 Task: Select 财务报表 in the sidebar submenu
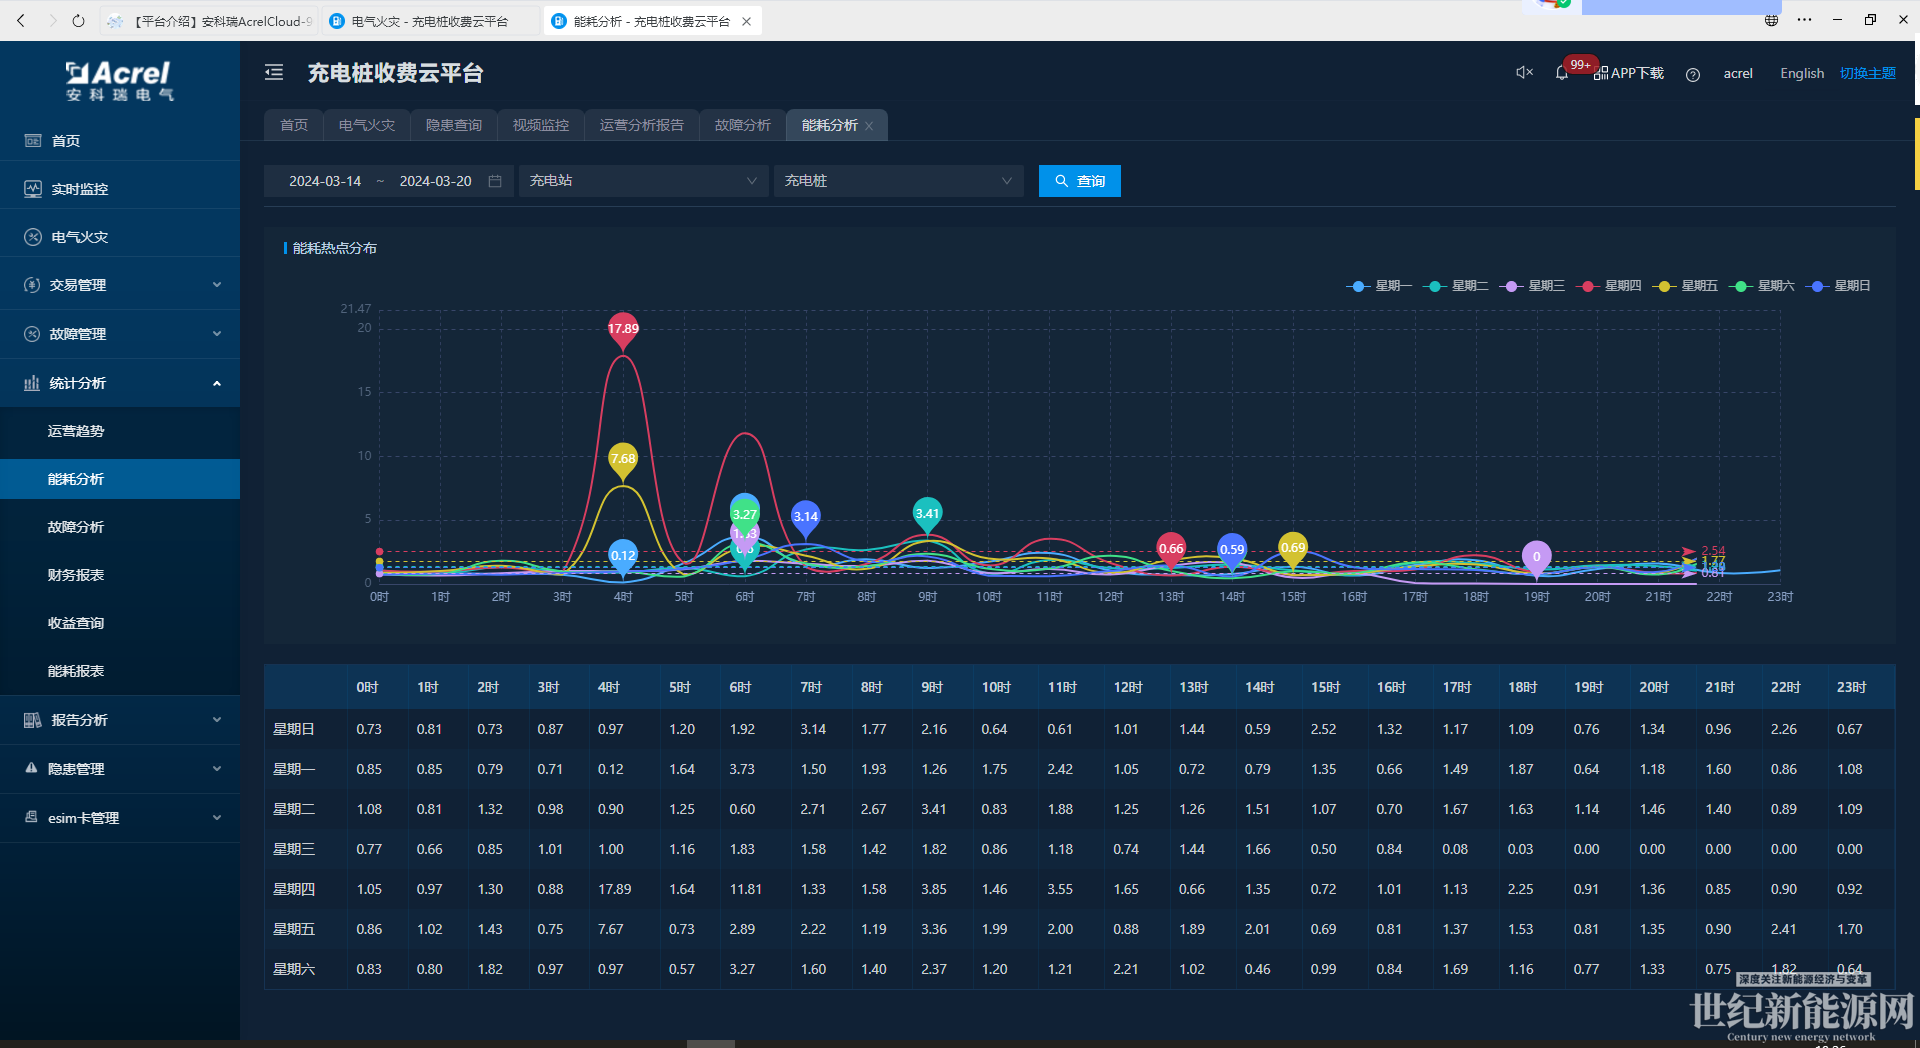[x=76, y=575]
